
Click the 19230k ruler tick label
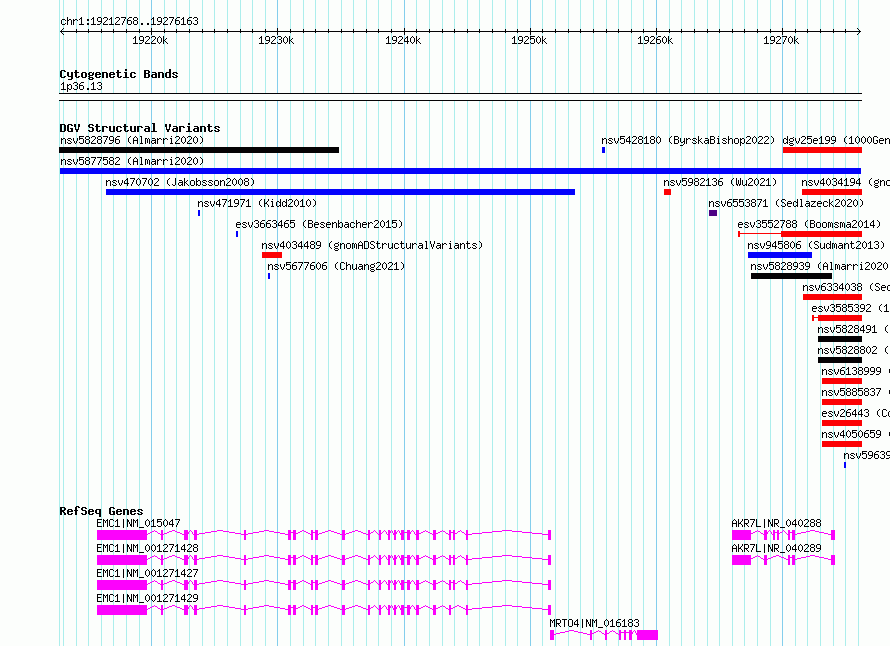point(276,40)
